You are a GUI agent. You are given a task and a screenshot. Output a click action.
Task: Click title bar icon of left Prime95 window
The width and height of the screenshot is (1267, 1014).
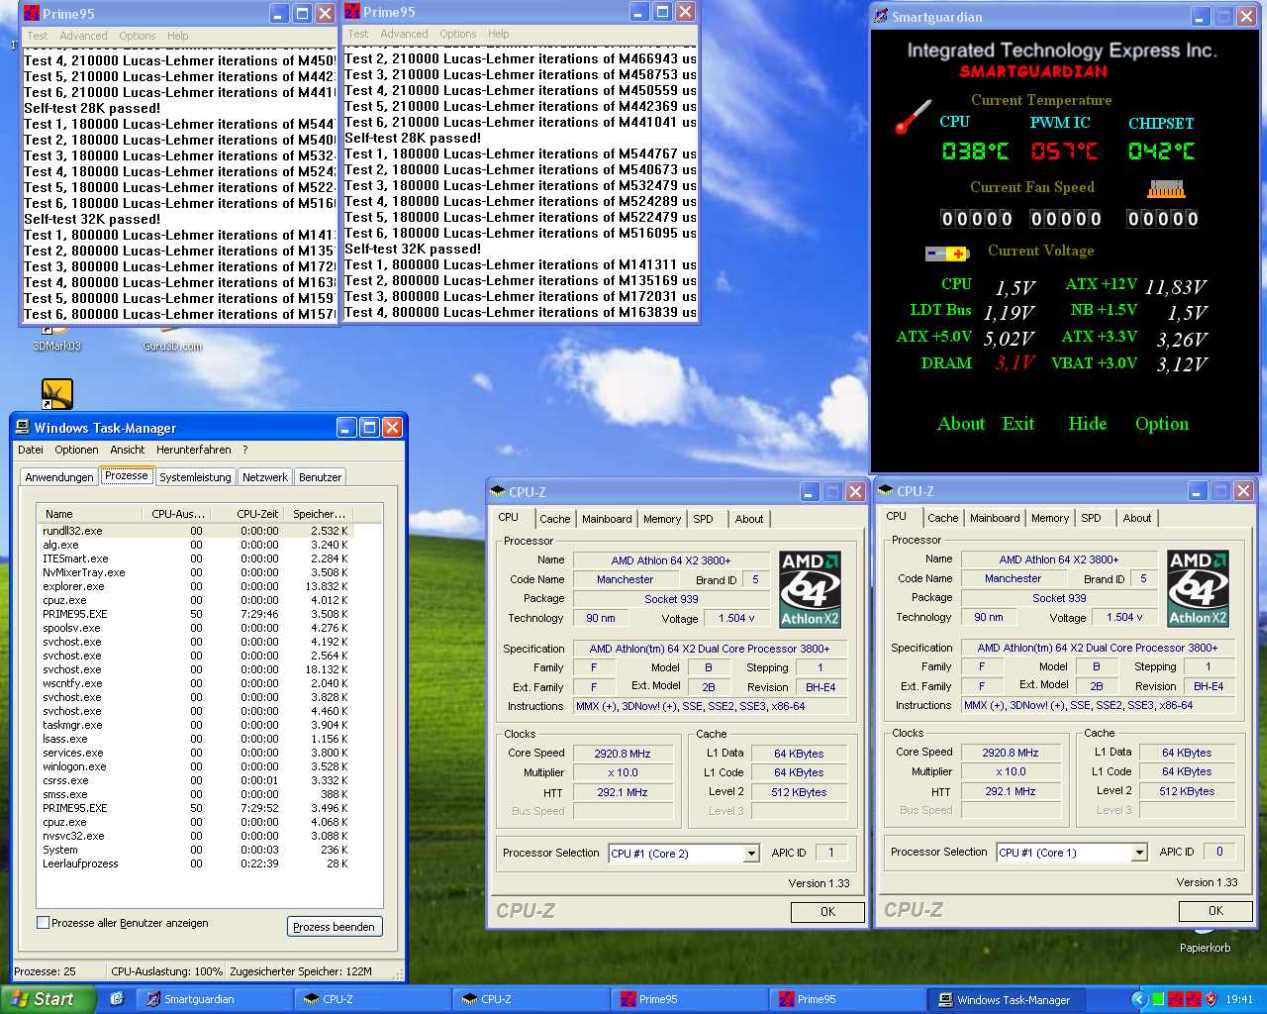pos(31,13)
